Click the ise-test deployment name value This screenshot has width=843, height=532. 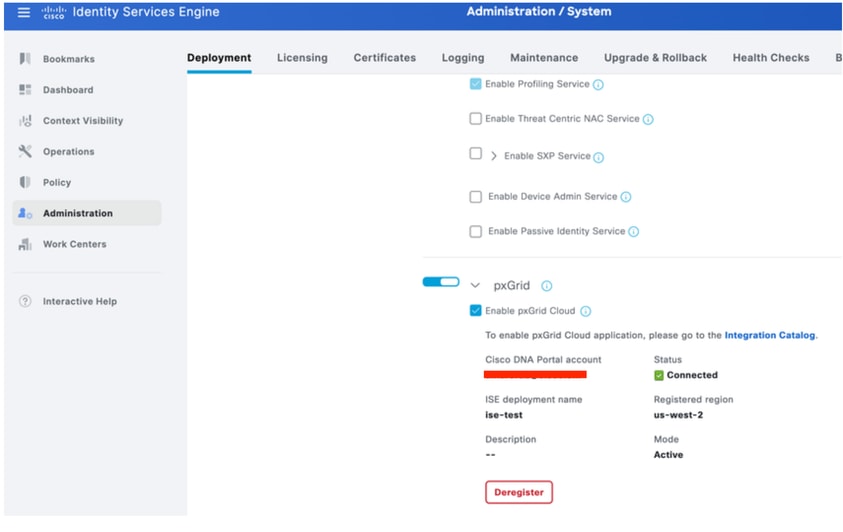pyautogui.click(x=504, y=415)
